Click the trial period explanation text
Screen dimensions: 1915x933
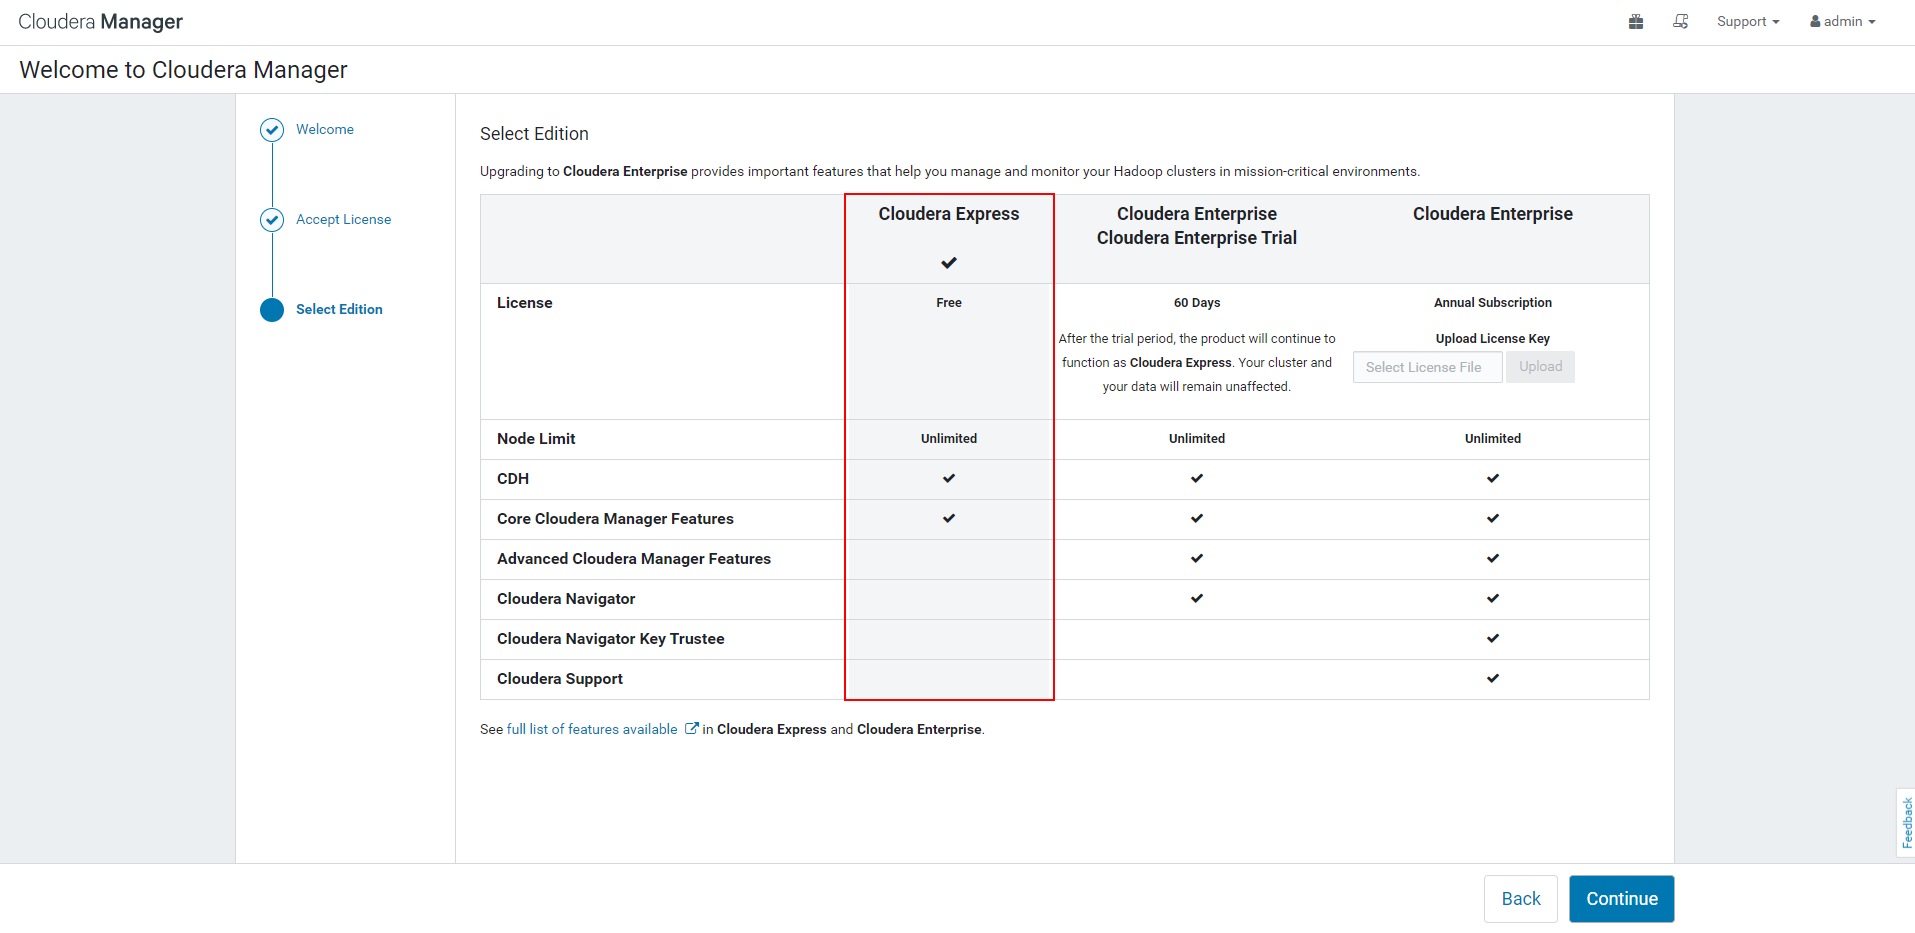(x=1197, y=363)
